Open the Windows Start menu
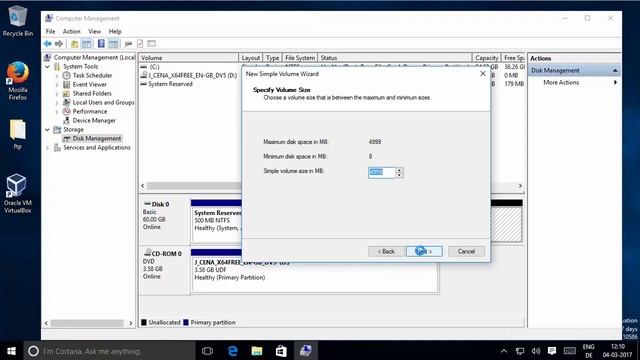The image size is (640, 360). click(x=11, y=351)
